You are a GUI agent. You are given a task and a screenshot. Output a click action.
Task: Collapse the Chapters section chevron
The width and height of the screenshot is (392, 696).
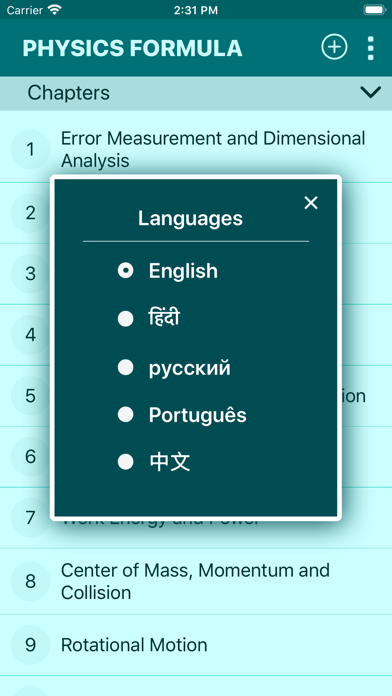370,92
